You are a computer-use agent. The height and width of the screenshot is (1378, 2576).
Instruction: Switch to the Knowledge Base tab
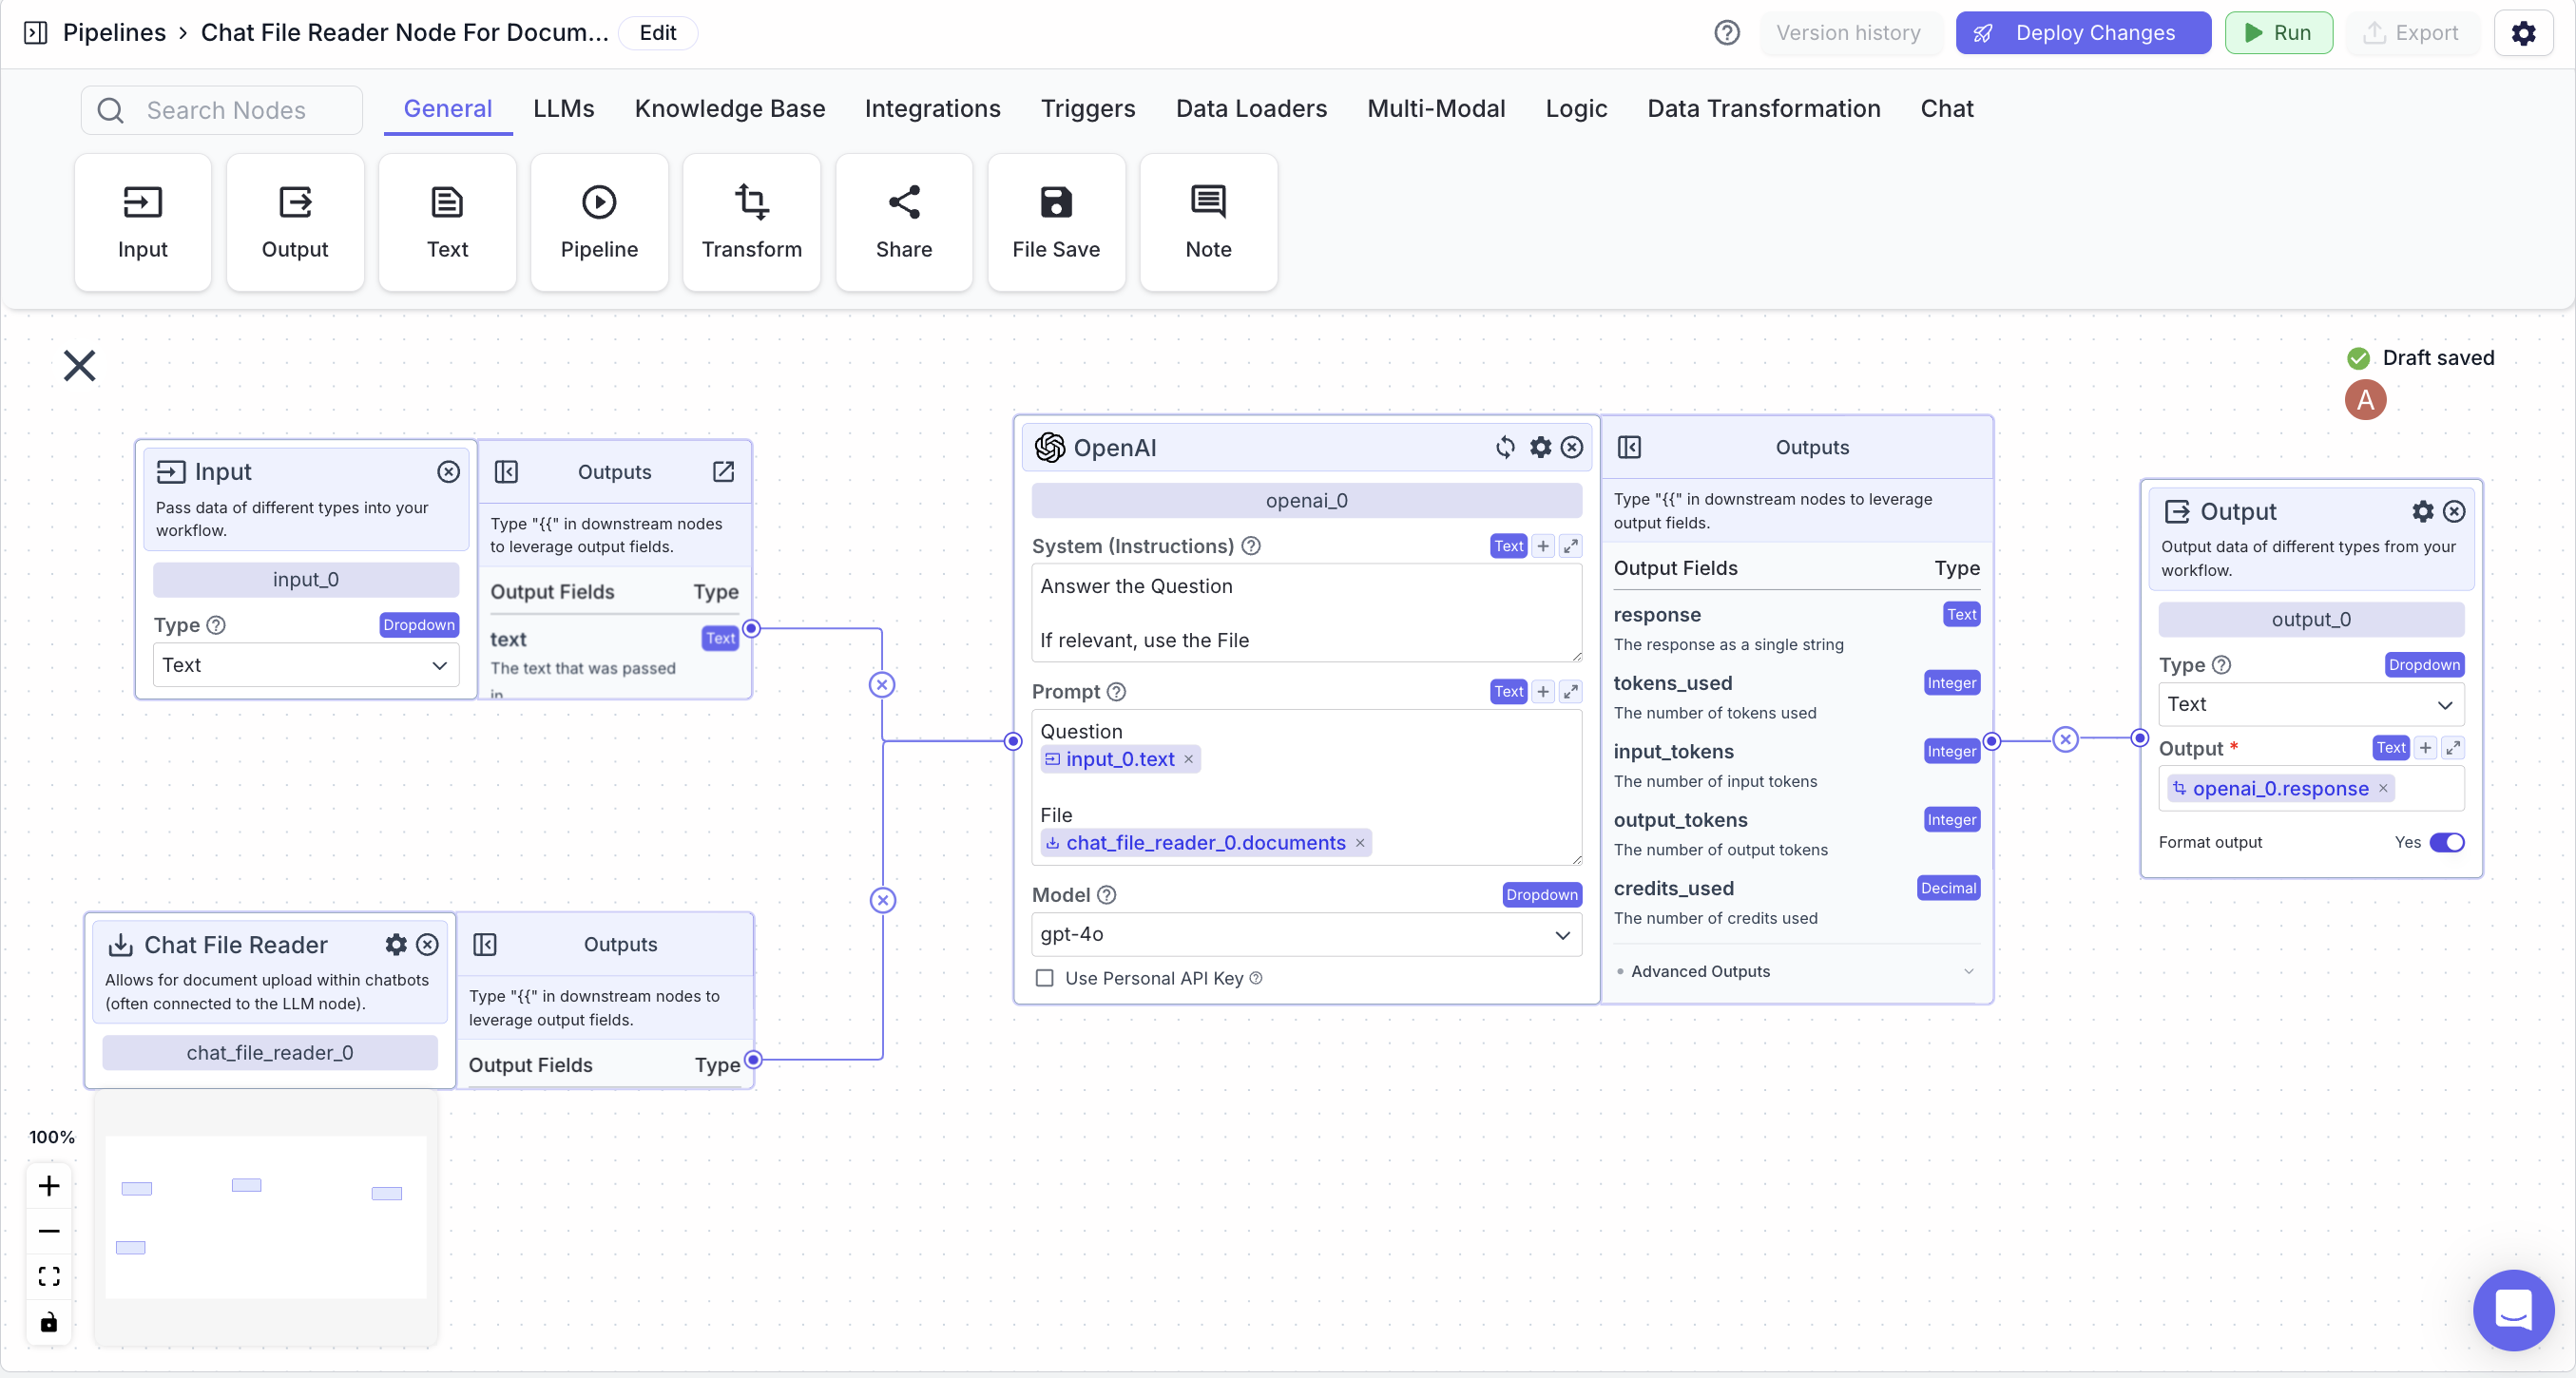(x=729, y=108)
